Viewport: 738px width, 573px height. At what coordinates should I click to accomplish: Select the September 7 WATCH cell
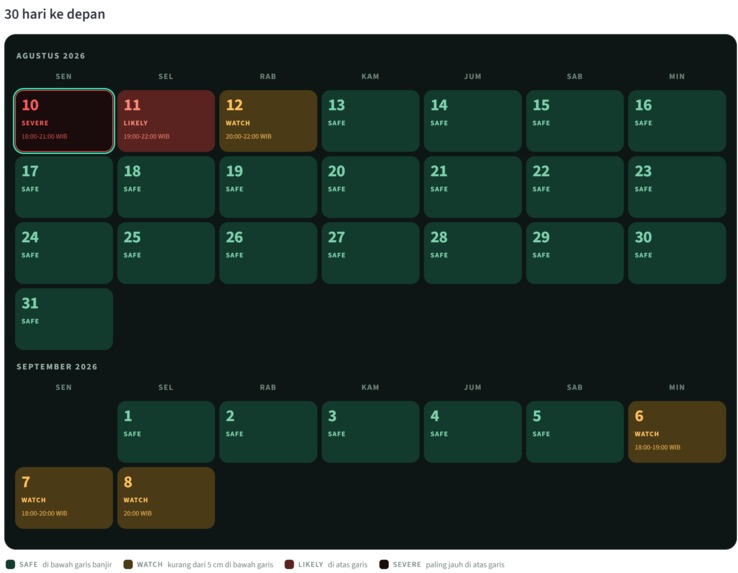[x=64, y=498]
